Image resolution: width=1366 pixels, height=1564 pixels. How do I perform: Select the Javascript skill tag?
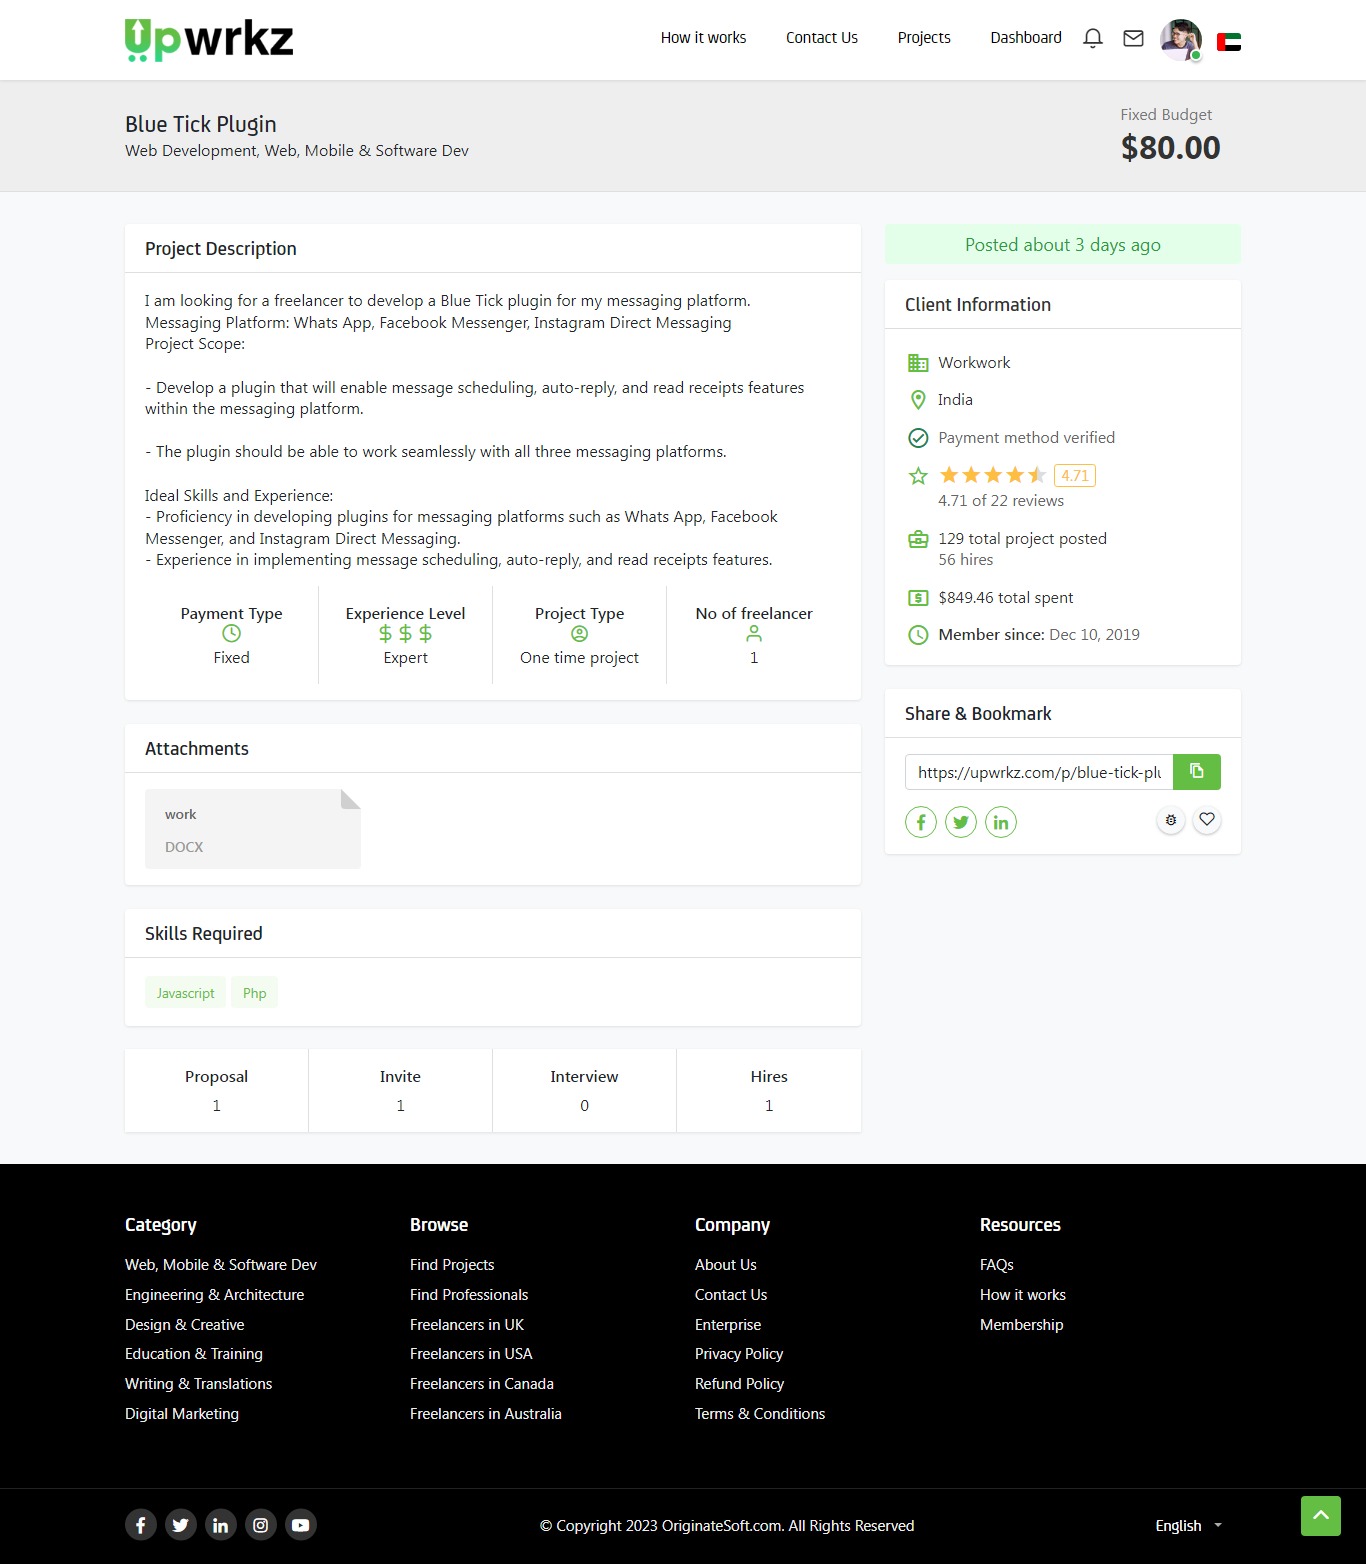(x=185, y=992)
